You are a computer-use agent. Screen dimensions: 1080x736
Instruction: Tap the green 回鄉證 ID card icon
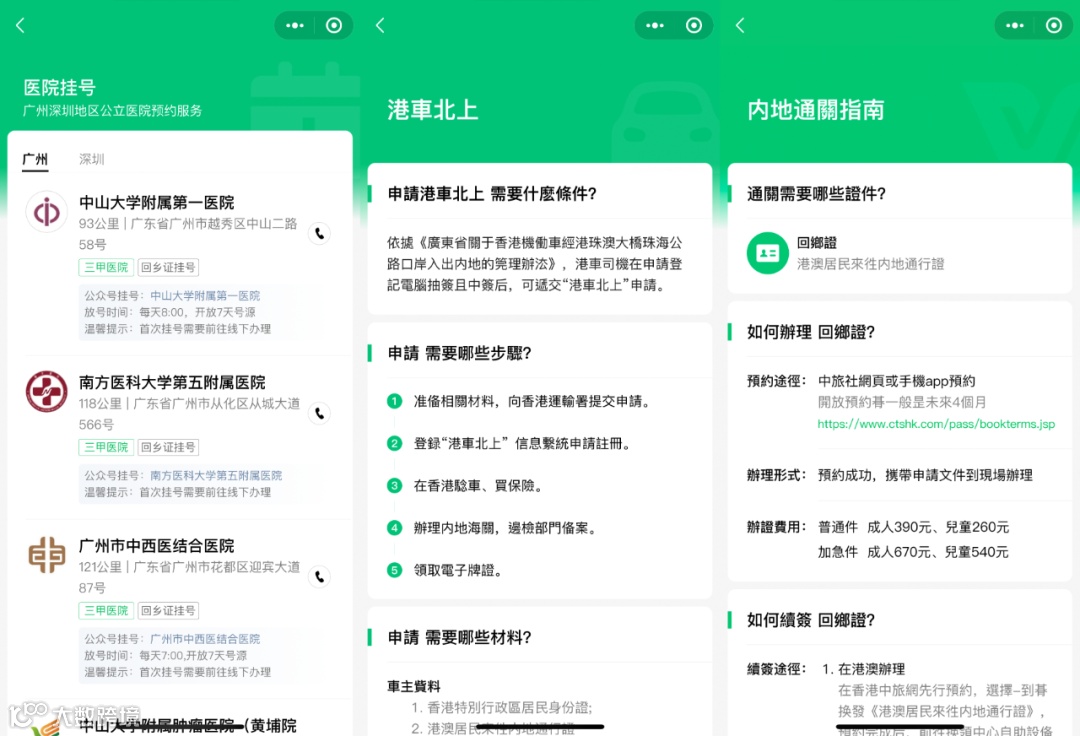click(767, 253)
